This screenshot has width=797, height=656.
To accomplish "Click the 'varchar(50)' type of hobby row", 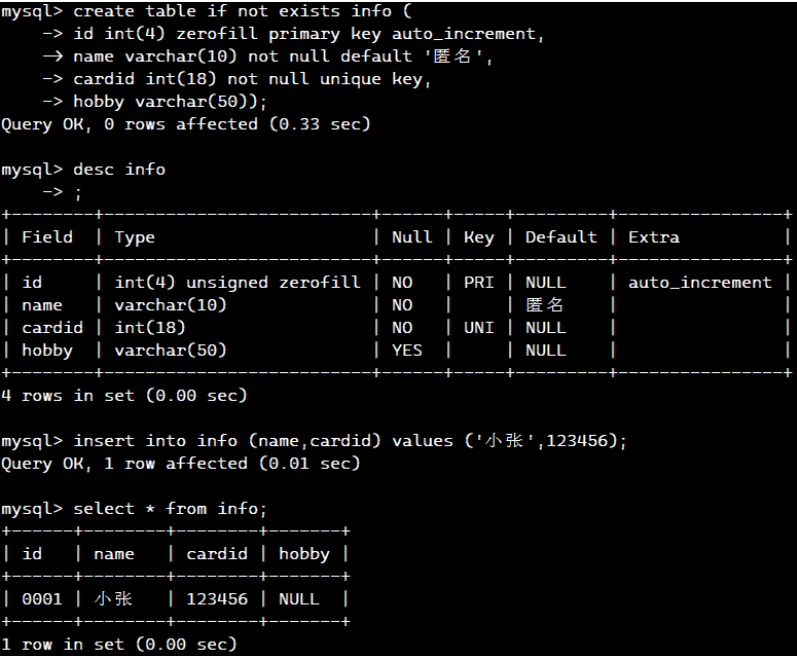I will coord(170,351).
